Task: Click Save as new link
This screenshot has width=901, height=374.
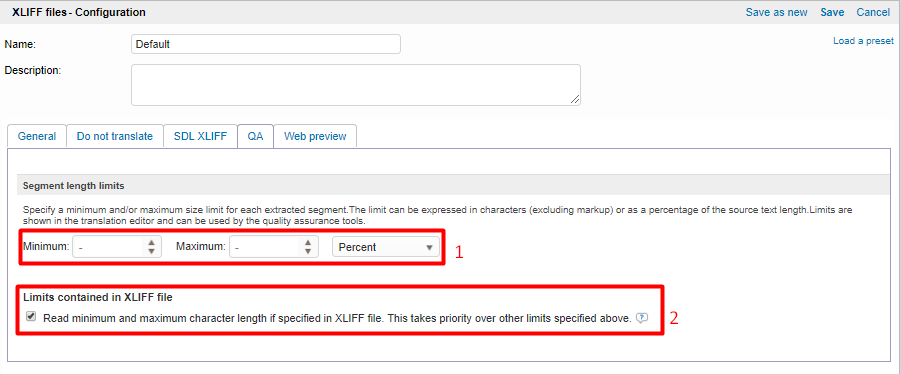Action: (776, 12)
